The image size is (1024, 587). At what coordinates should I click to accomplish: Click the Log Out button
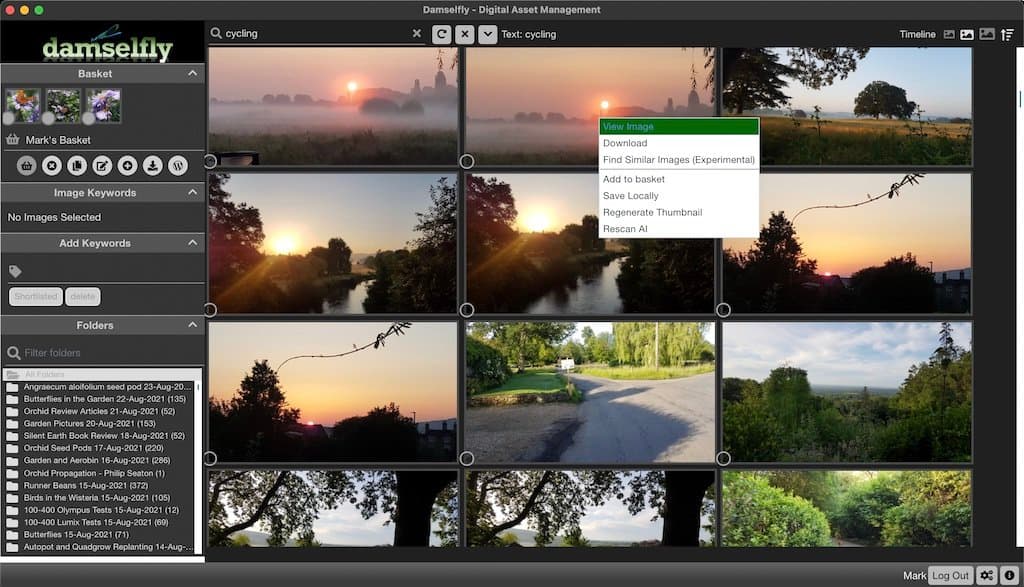click(949, 575)
